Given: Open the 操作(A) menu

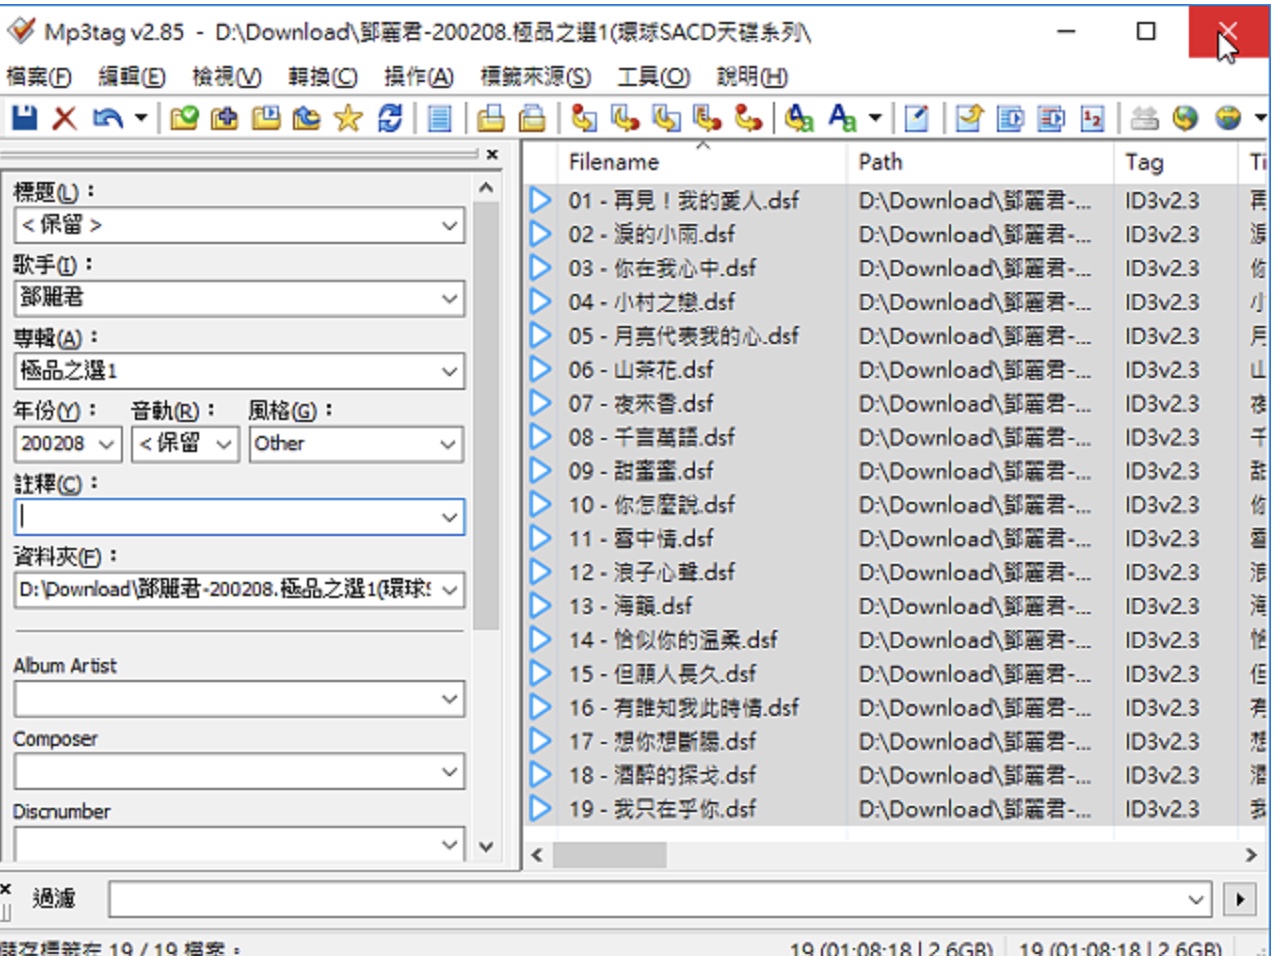Looking at the screenshot, I should (x=419, y=77).
